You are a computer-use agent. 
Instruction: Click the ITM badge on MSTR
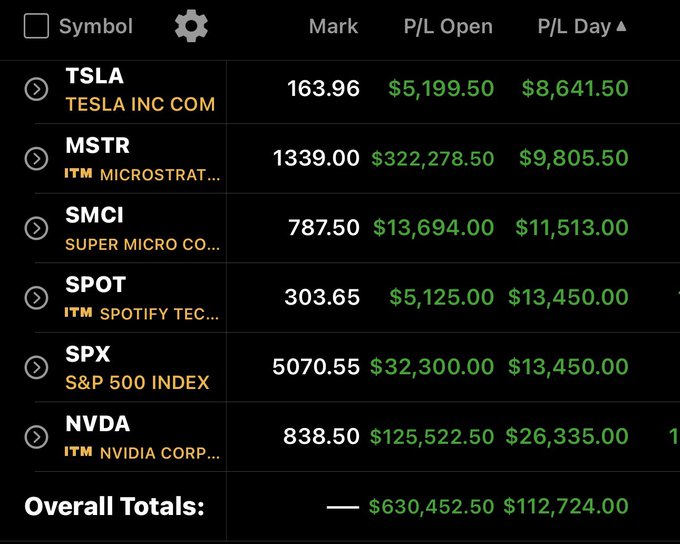click(x=78, y=174)
